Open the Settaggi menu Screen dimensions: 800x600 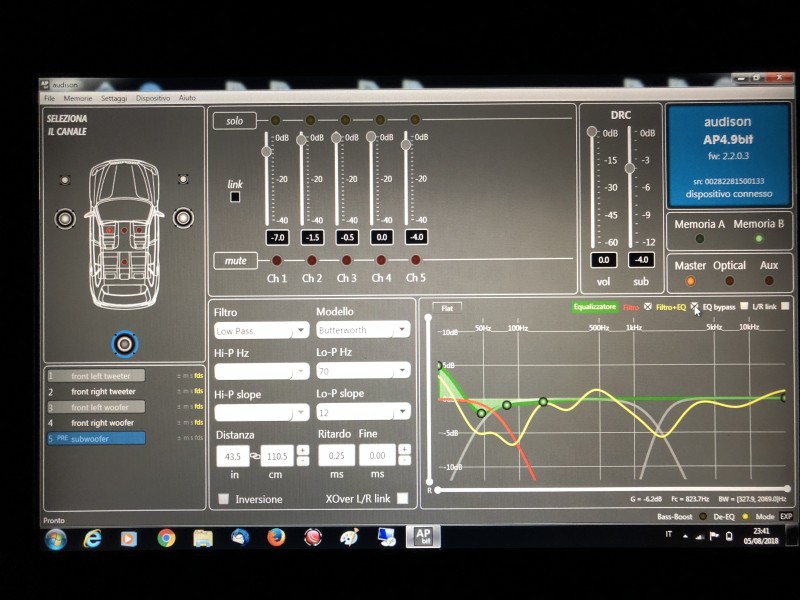(114, 98)
